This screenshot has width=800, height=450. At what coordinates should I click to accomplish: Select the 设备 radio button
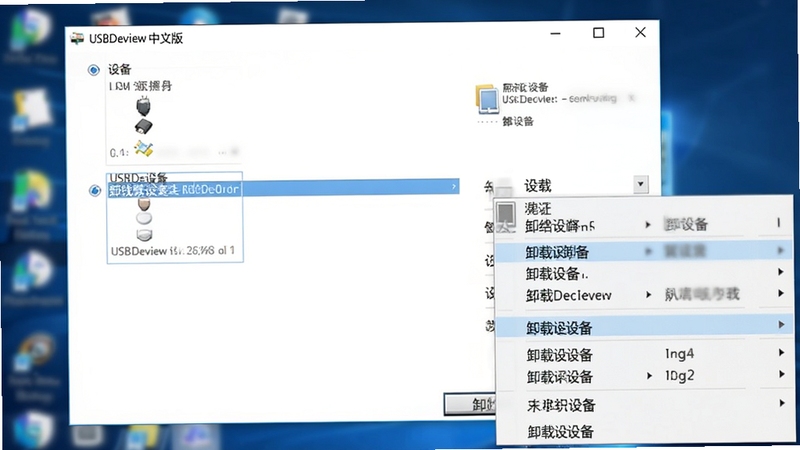93,70
